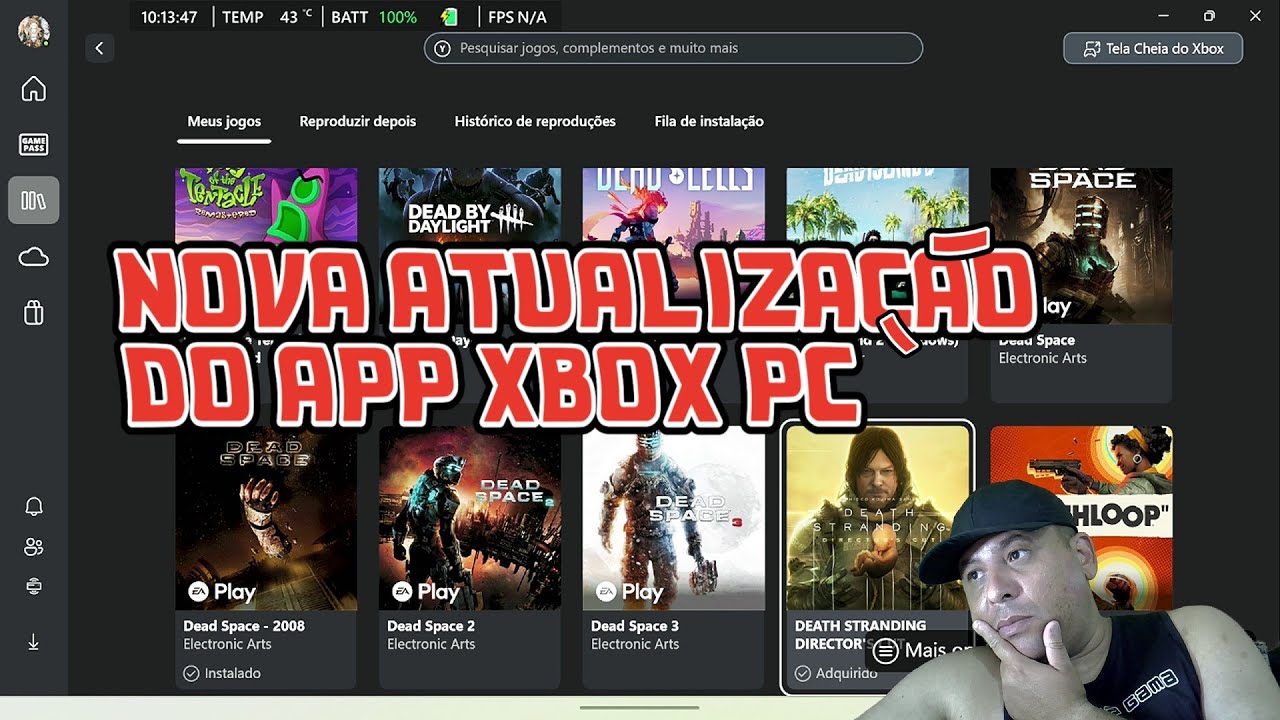Open the Game Pass section icon
This screenshot has width=1280, height=720.
click(x=34, y=145)
